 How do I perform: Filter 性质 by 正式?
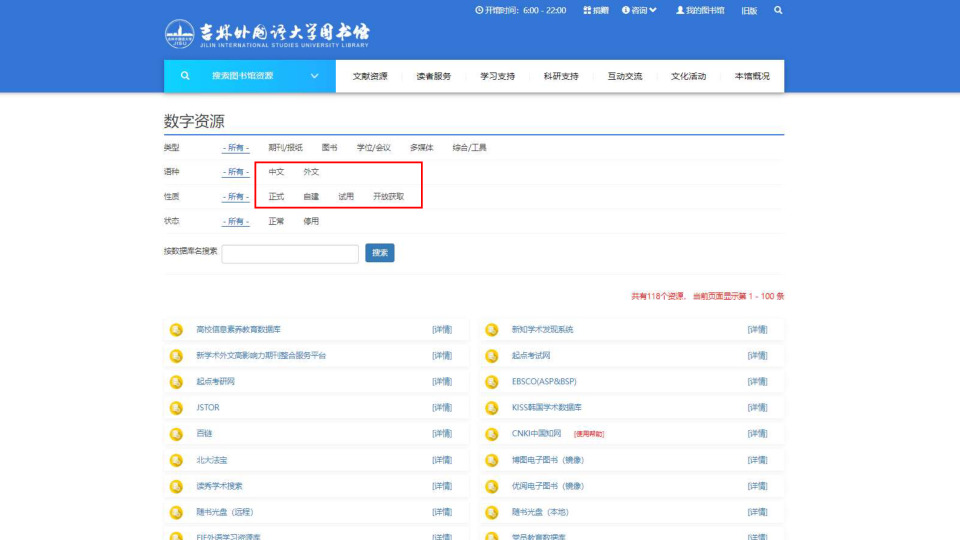tap(276, 197)
